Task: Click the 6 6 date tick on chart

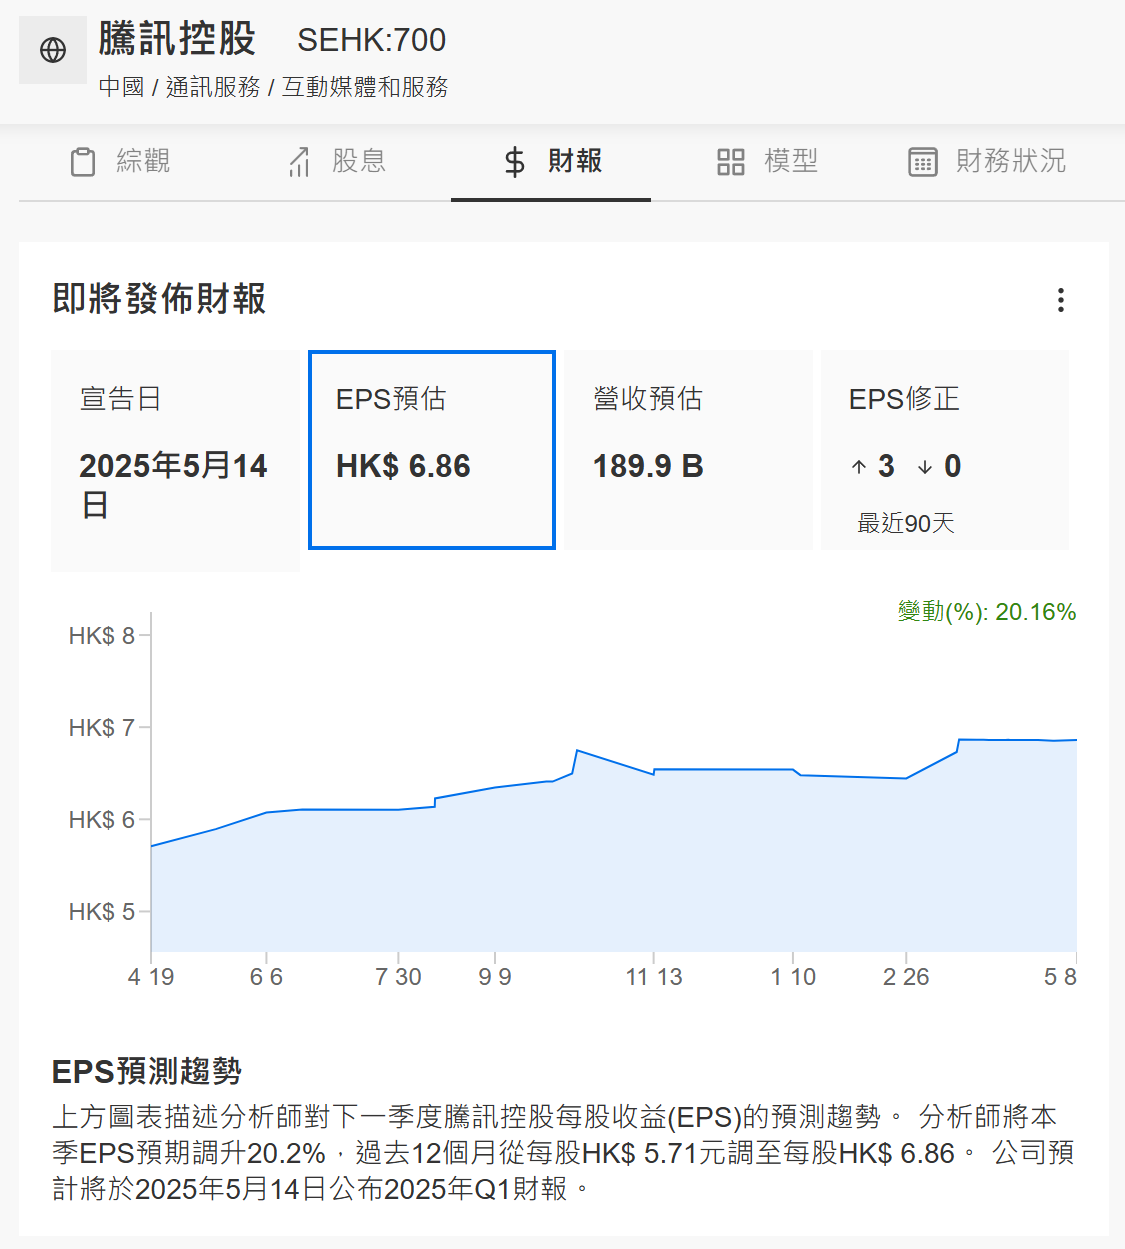Action: 266,977
